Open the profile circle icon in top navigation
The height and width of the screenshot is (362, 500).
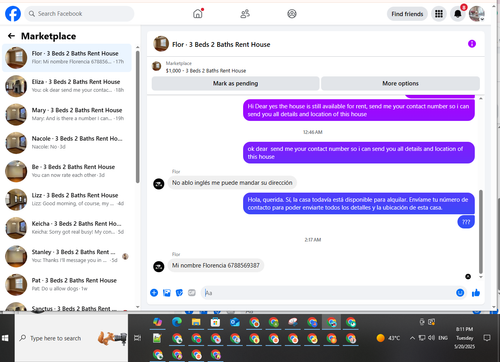pyautogui.click(x=292, y=14)
